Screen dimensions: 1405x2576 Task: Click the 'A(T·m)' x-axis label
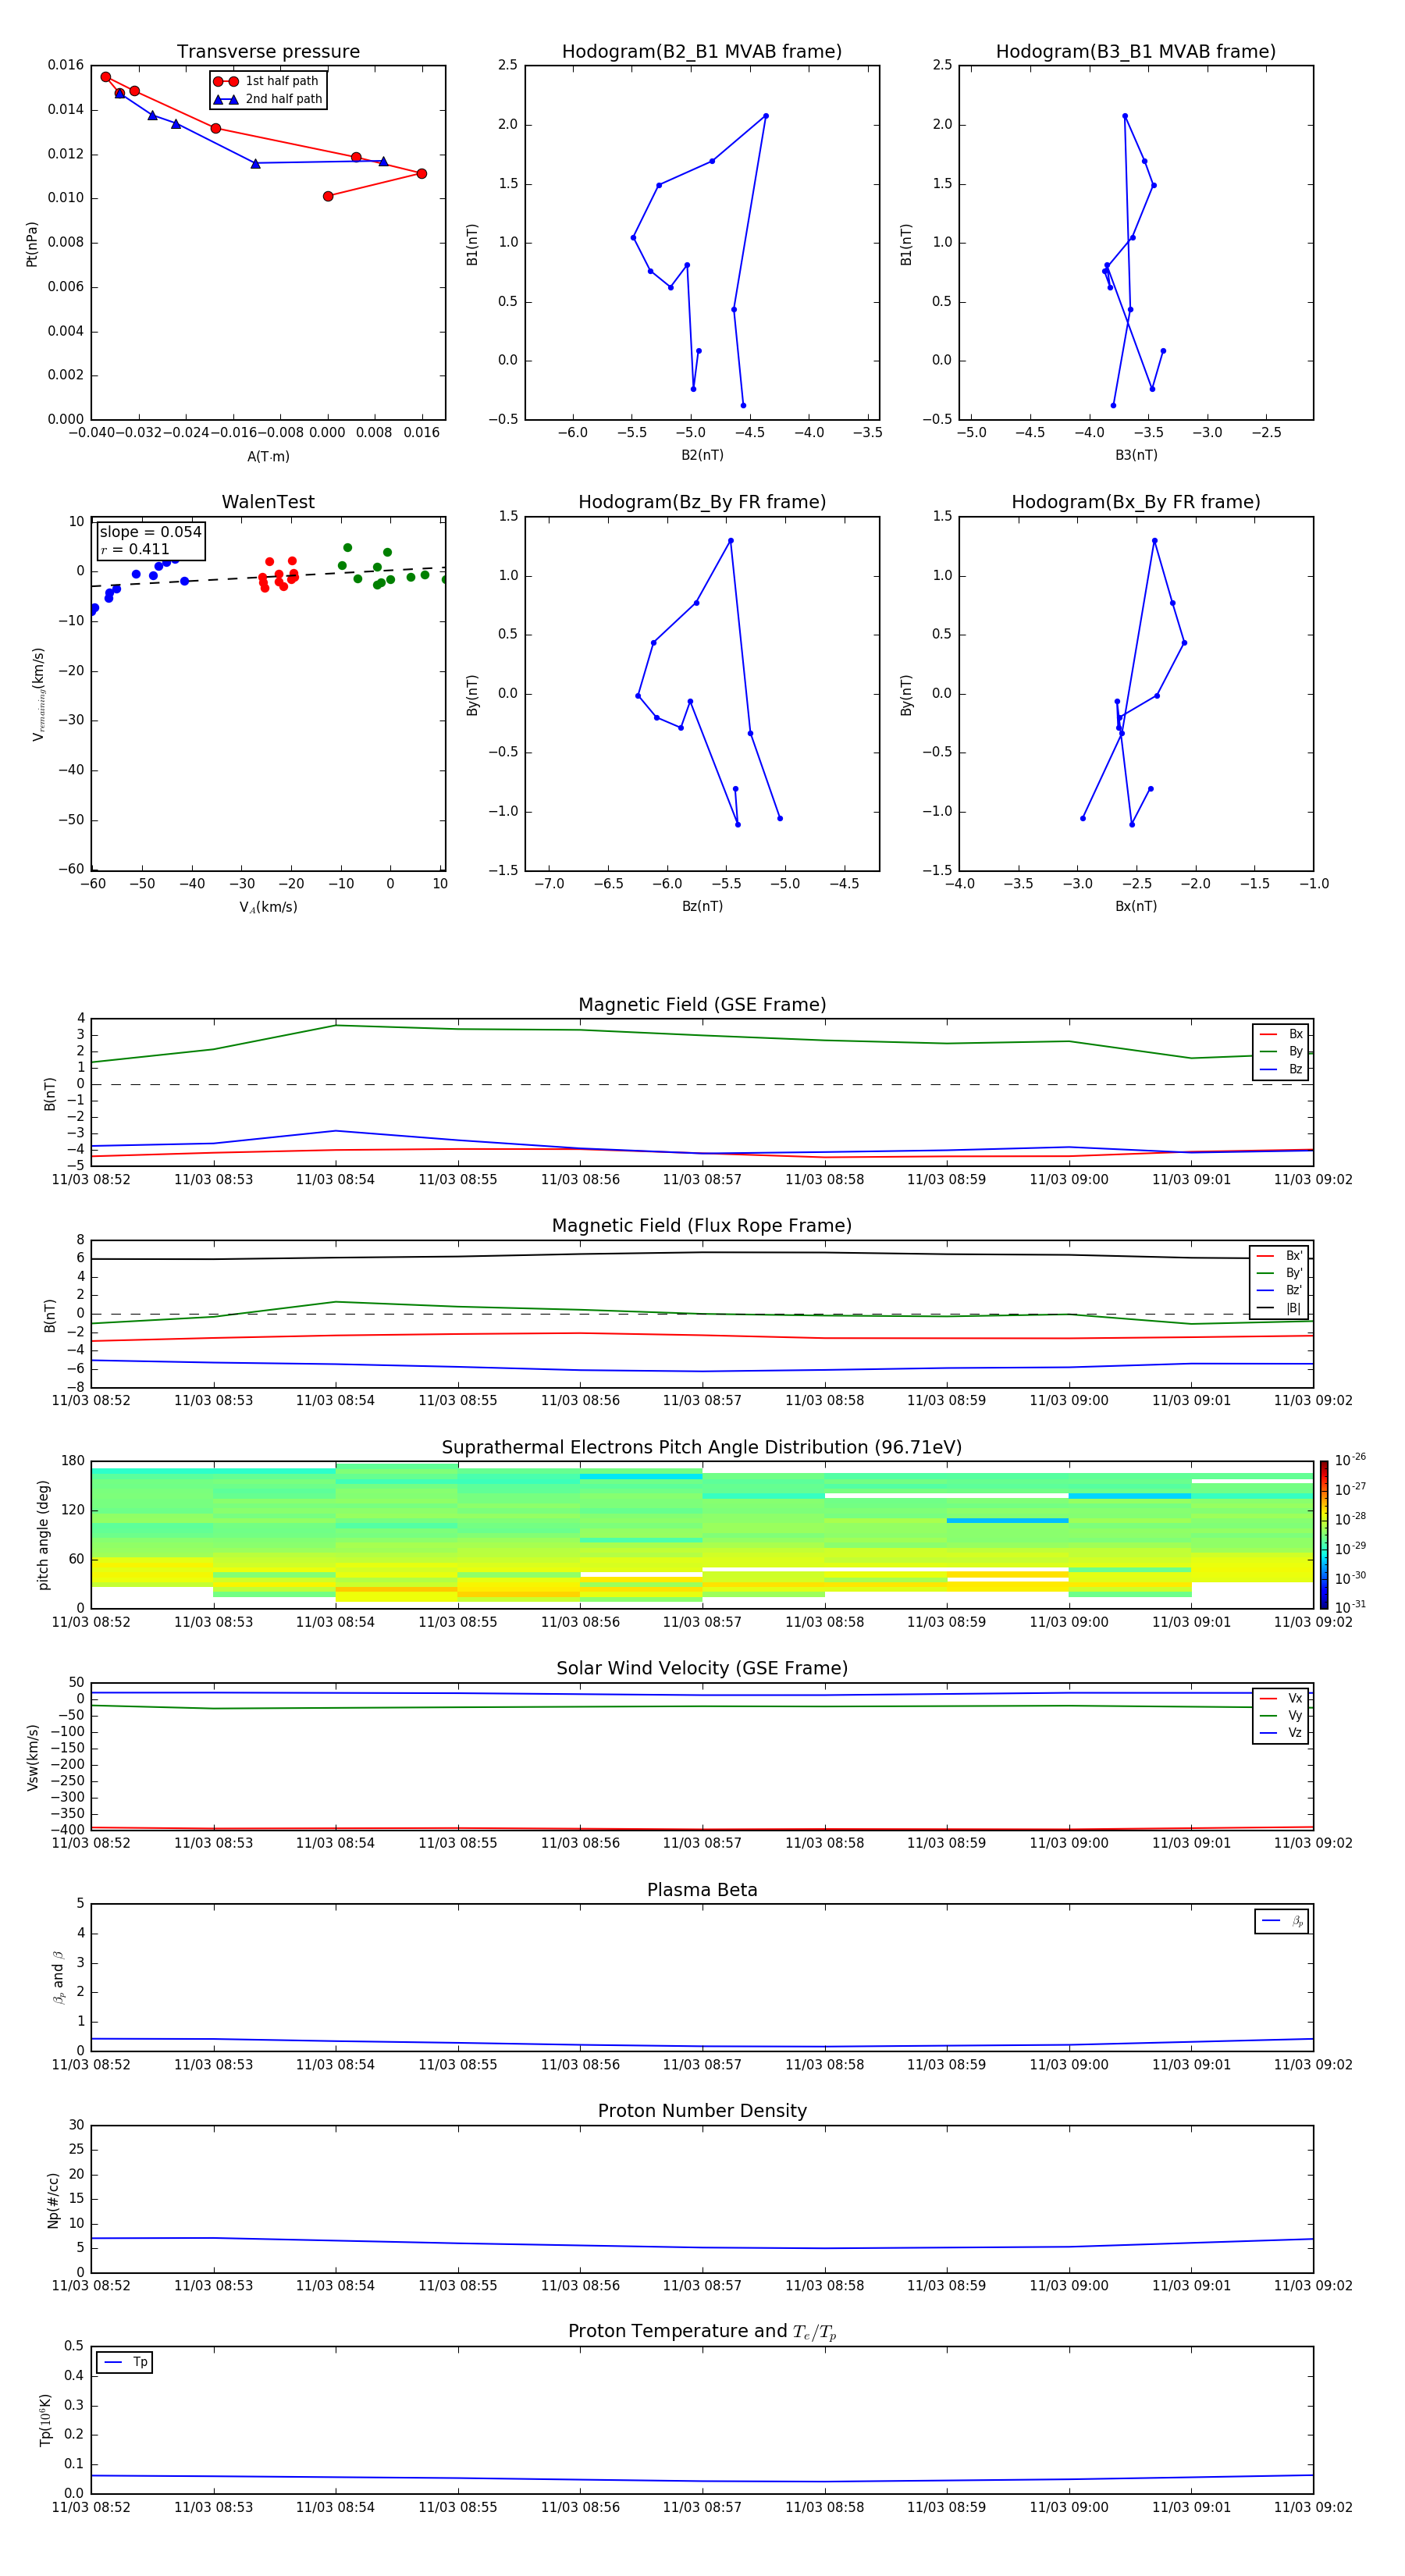pyautogui.click(x=268, y=456)
